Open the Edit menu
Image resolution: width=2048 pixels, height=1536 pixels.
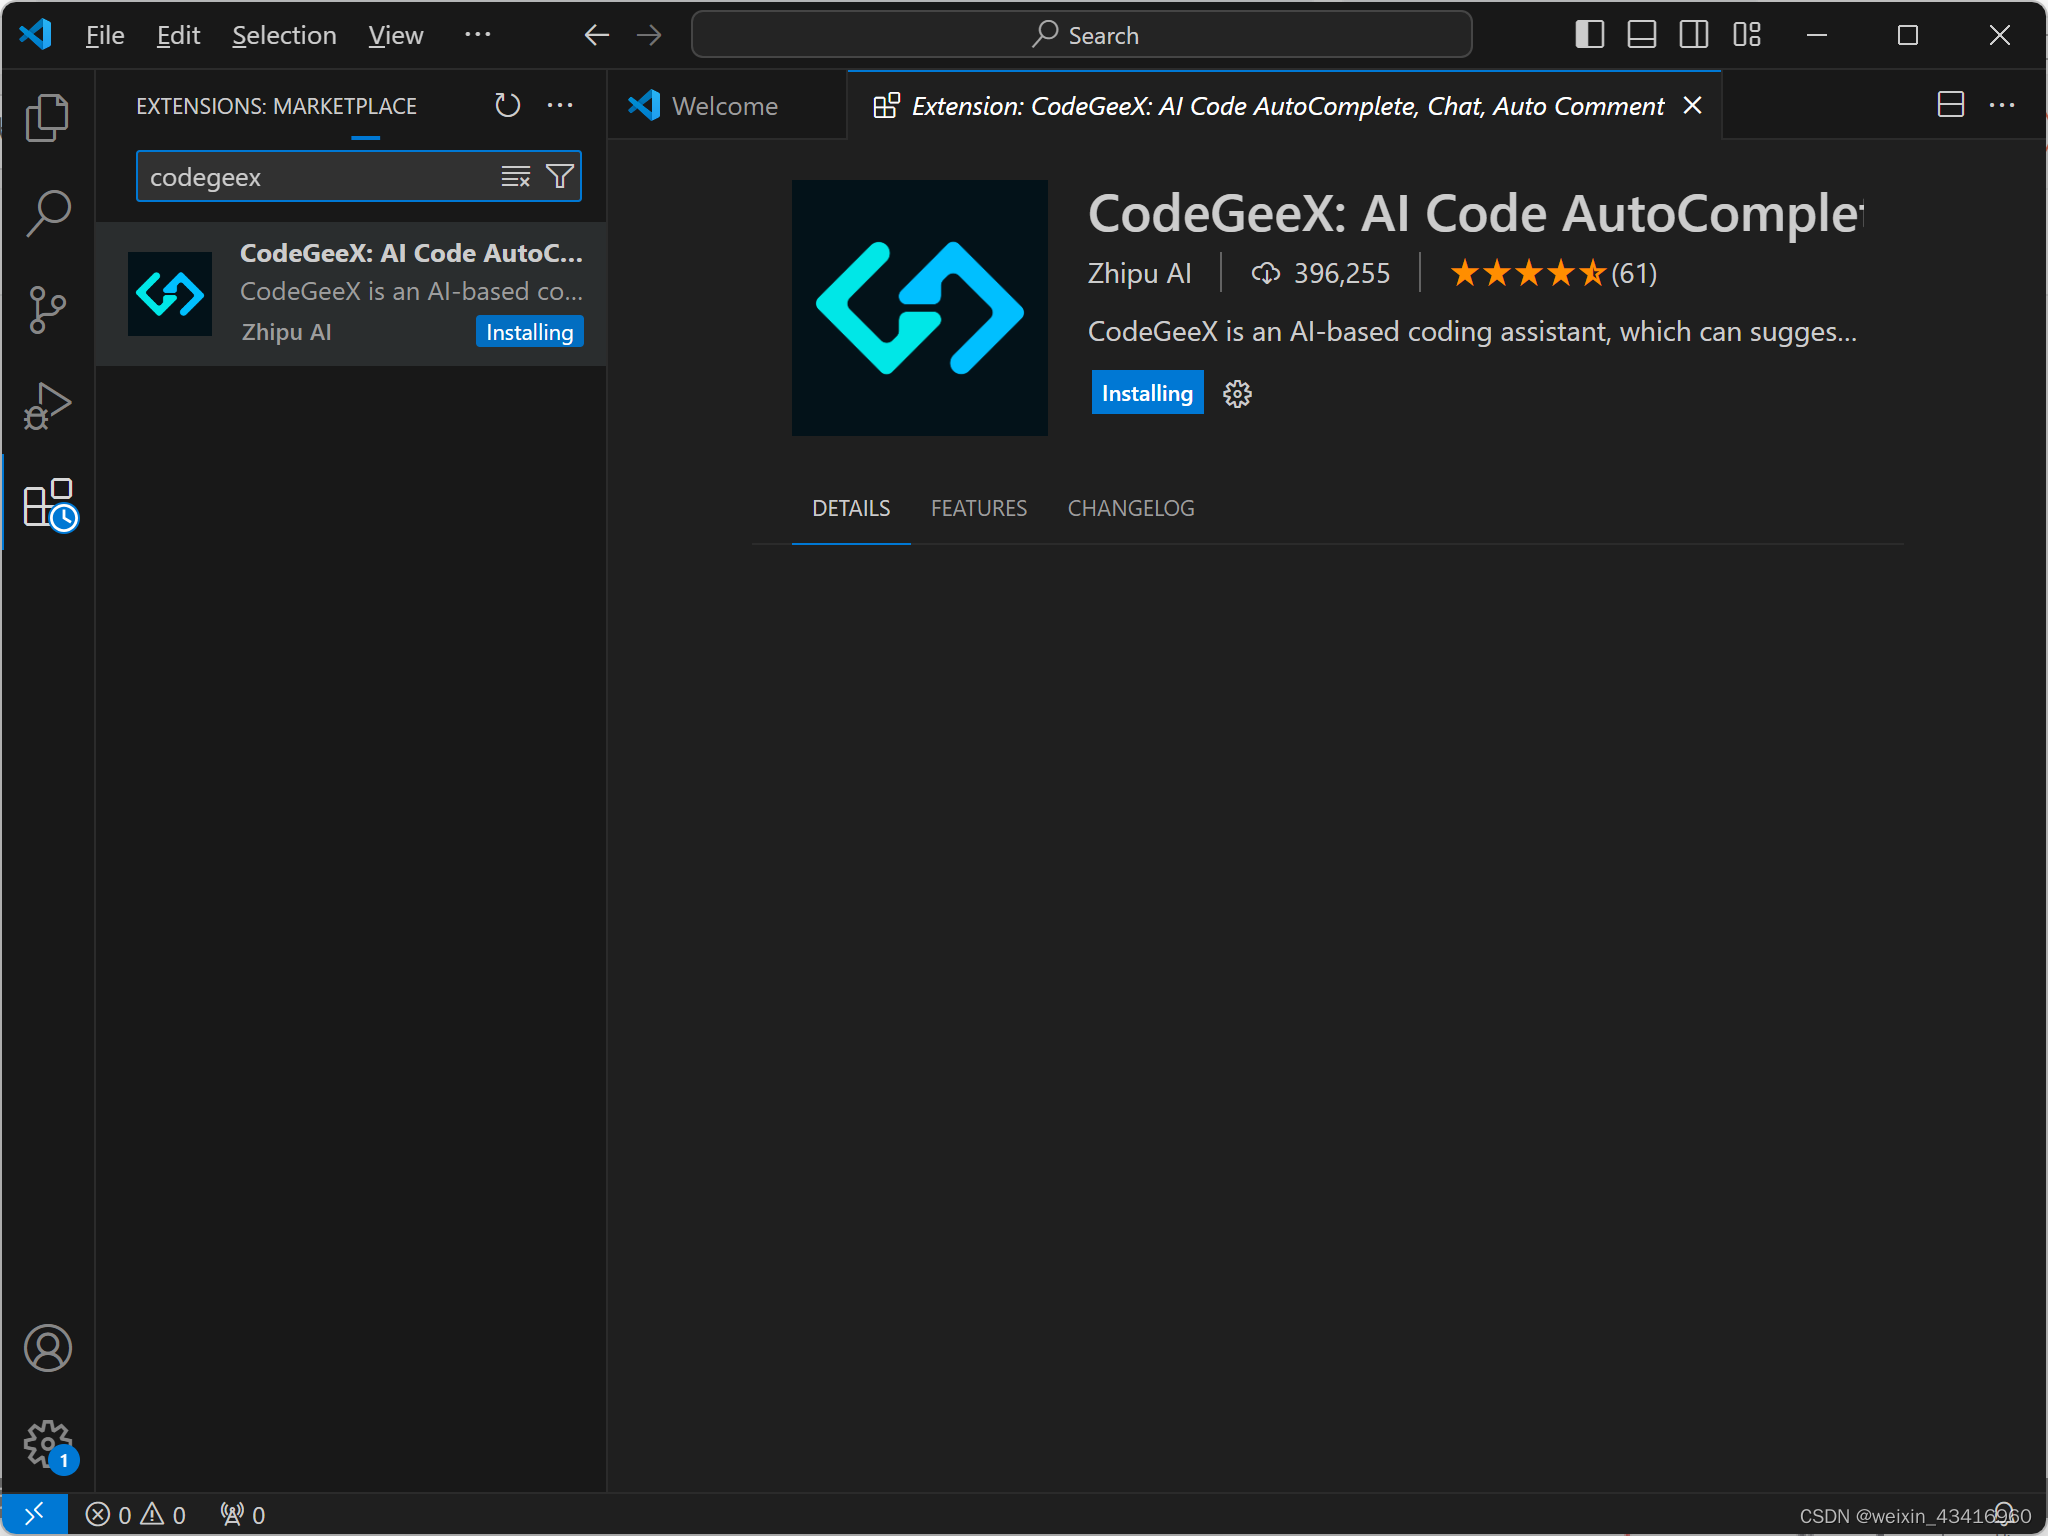tap(178, 35)
